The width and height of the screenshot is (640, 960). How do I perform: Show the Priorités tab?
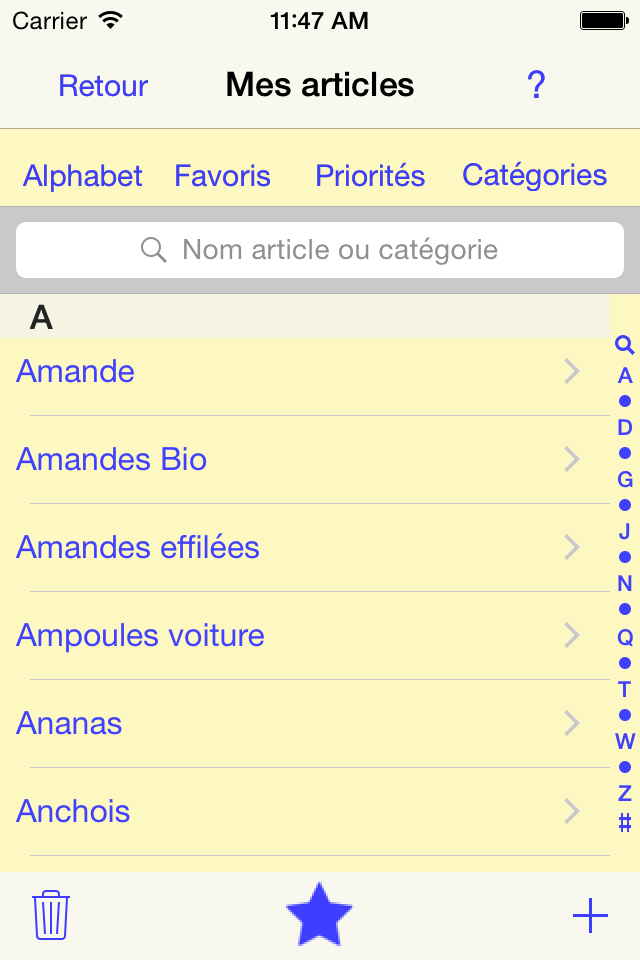pyautogui.click(x=370, y=176)
